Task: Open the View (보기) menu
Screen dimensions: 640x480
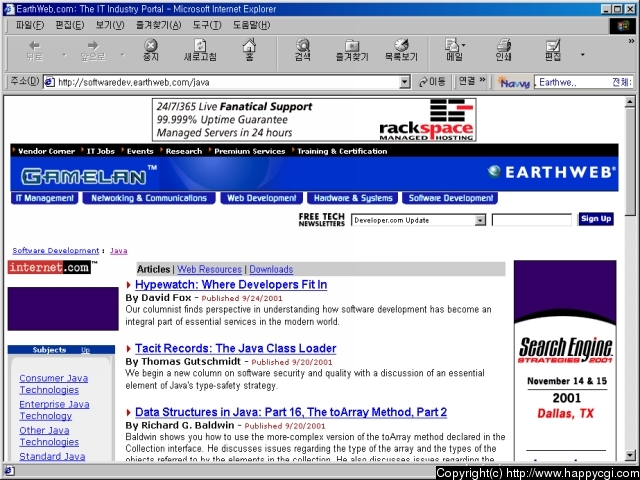Action: click(110, 25)
